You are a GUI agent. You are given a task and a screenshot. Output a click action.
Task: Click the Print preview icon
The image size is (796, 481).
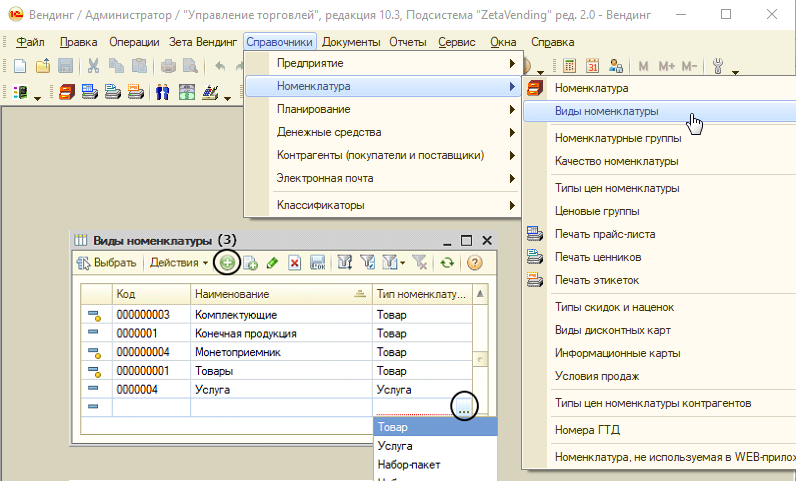[190, 66]
